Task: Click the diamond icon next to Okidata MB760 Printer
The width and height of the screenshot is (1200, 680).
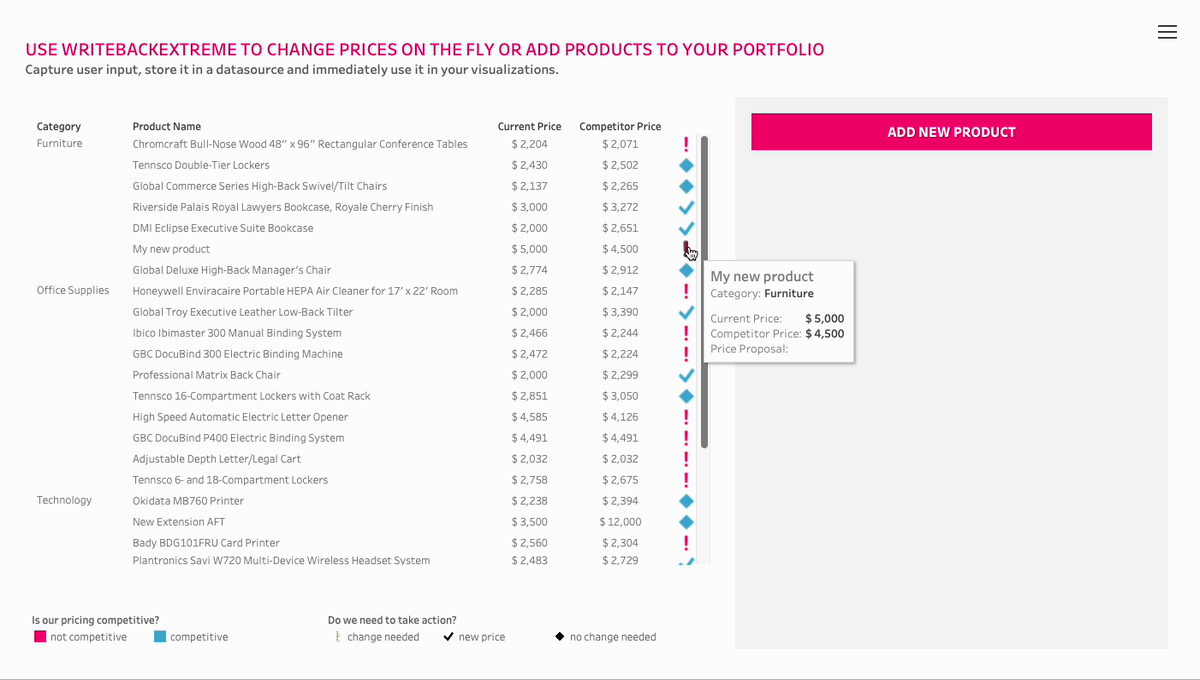Action: 686,501
